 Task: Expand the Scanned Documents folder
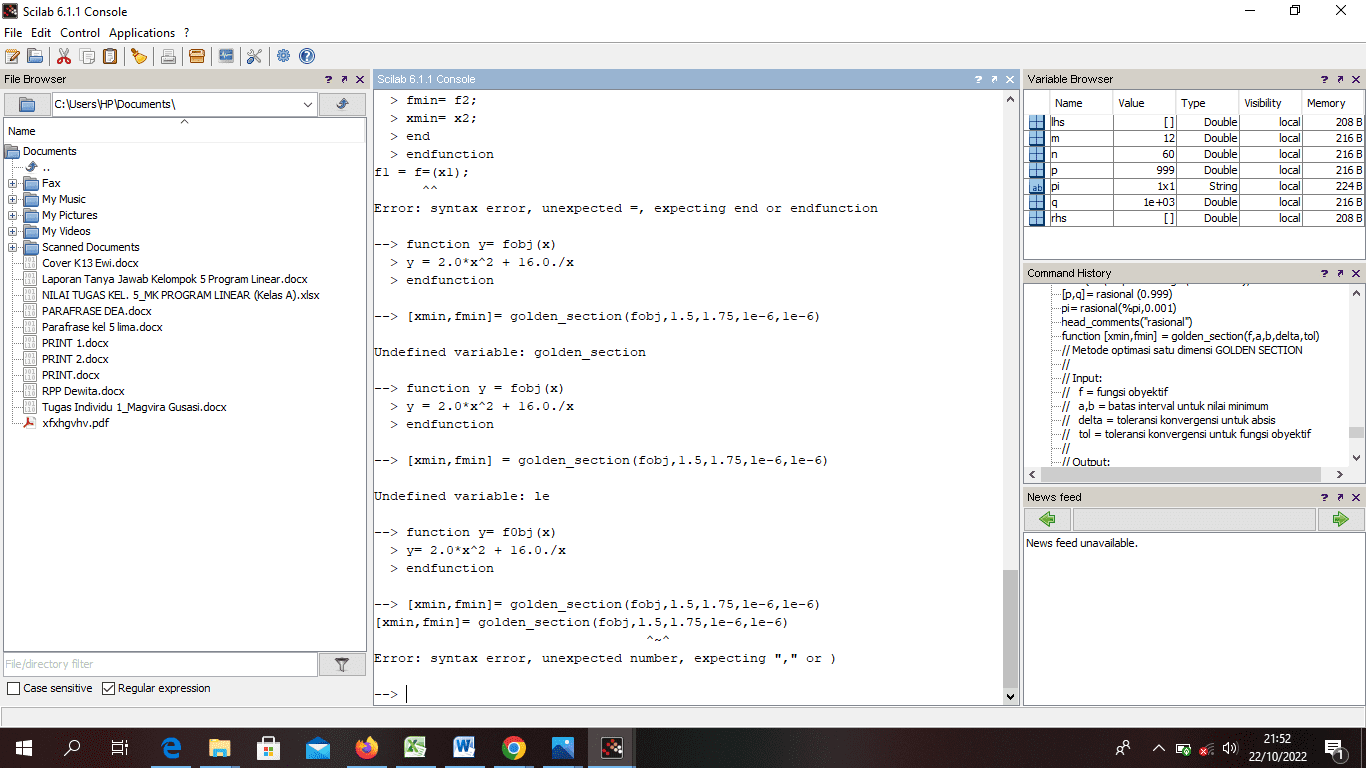(12, 247)
